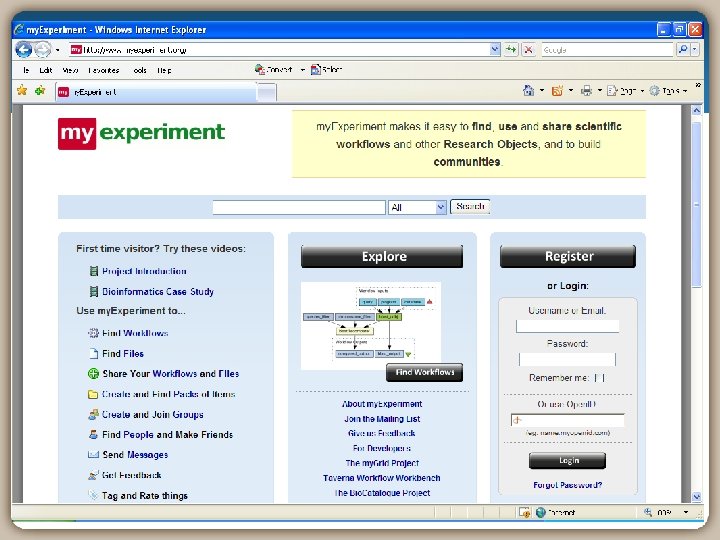Image resolution: width=720 pixels, height=540 pixels.
Task: Open the Project Introduction video link
Action: coord(144,271)
